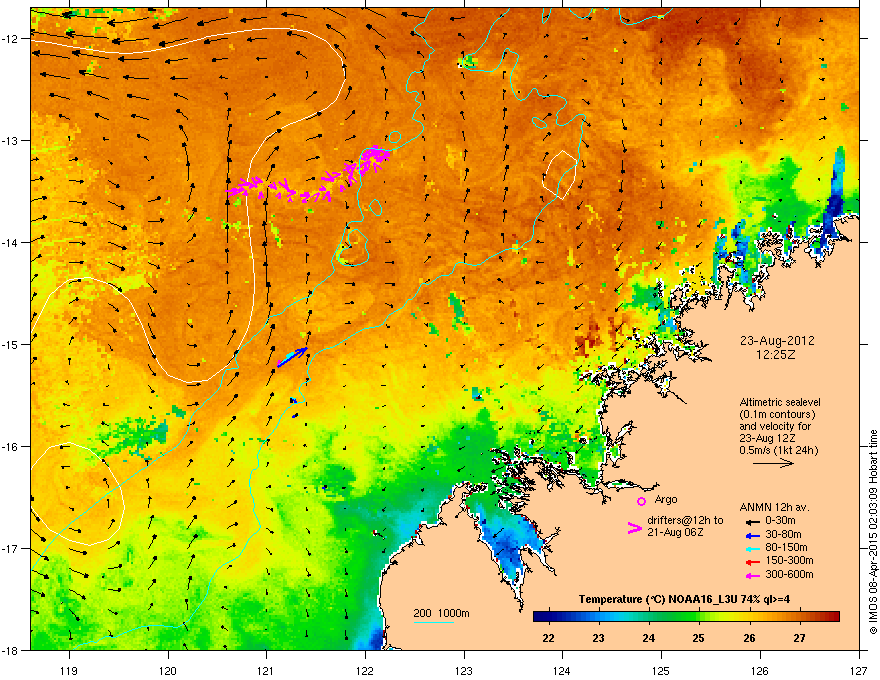Click the Argo legend label

666,499
